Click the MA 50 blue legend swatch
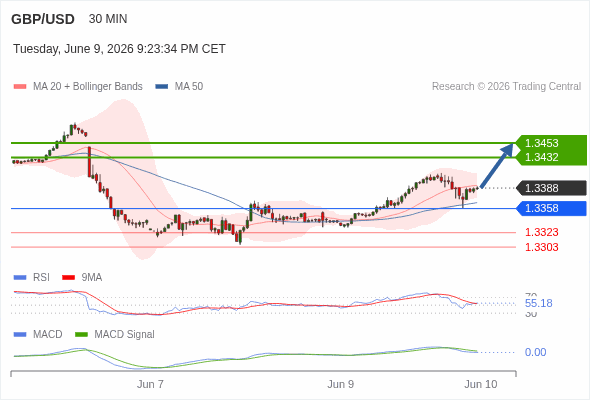This screenshot has height=400, width=590. point(162,87)
